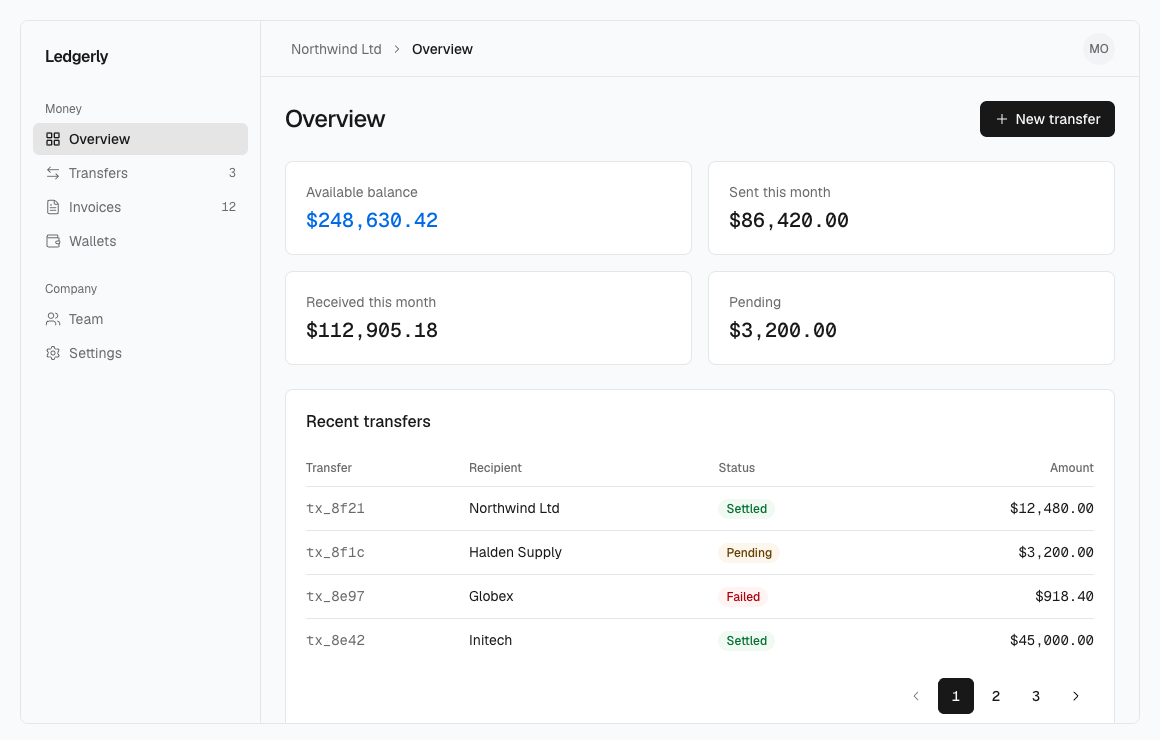
Task: Open the Team sidebar item
Action: coord(141,319)
